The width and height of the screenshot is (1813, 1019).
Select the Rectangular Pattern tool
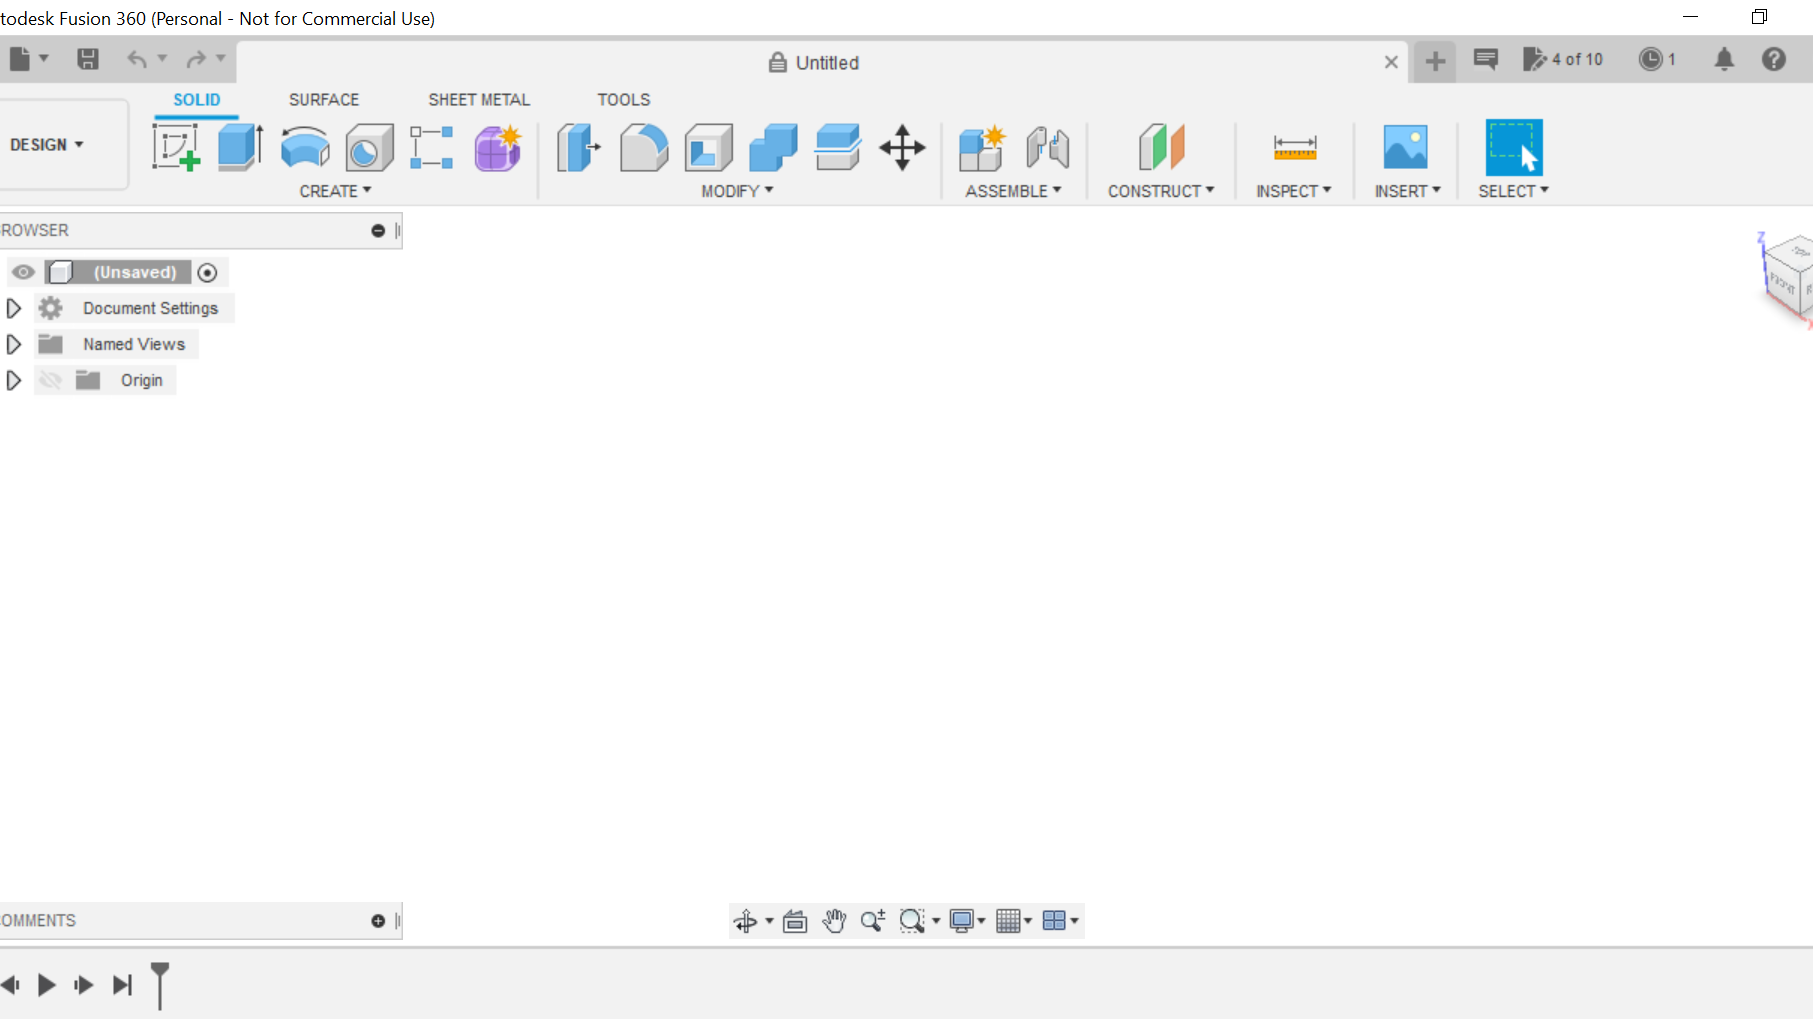pyautogui.click(x=432, y=147)
